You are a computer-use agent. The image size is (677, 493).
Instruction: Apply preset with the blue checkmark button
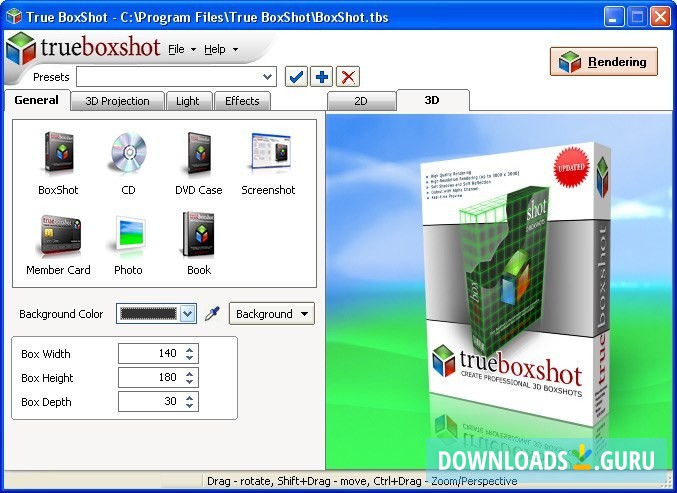click(x=296, y=77)
